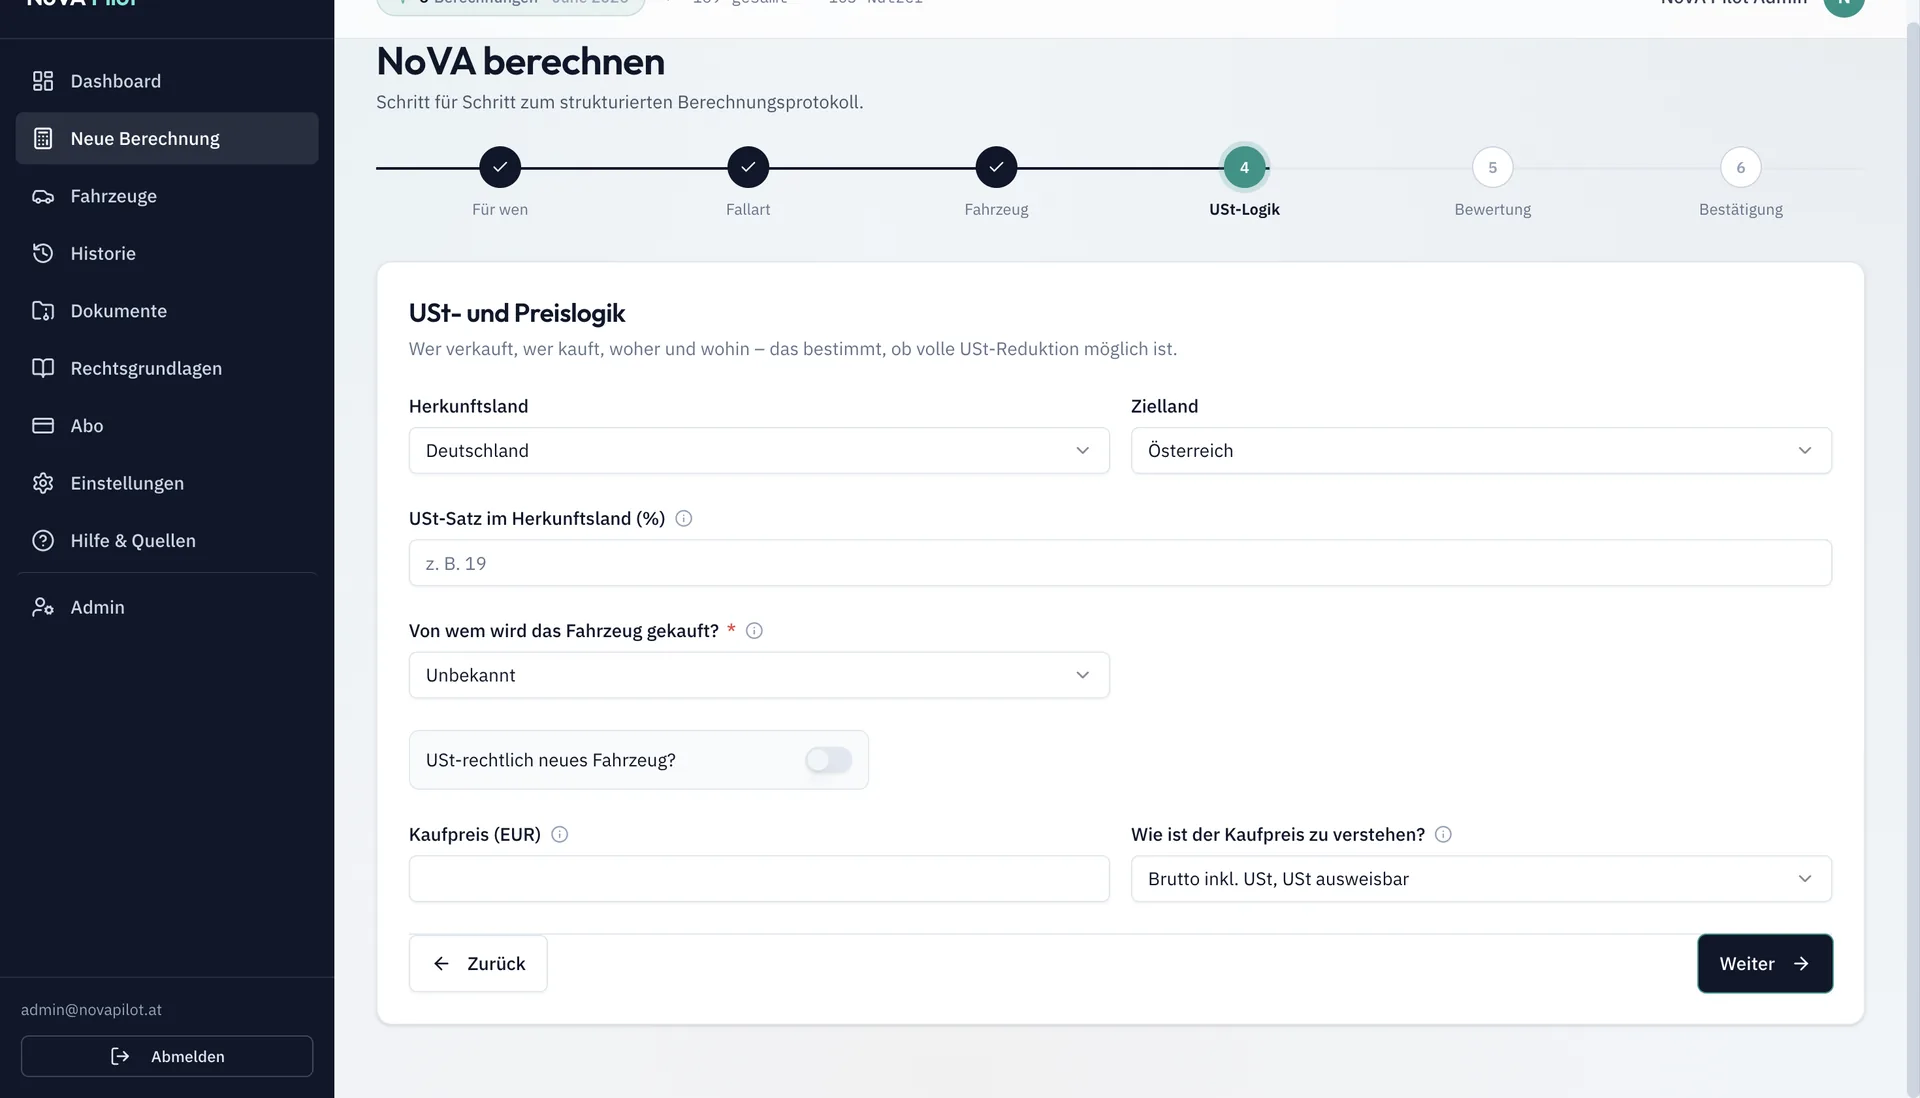Viewport: 1920px width, 1098px height.
Task: Click the Rechtsgrundlagen book icon
Action: [43, 368]
